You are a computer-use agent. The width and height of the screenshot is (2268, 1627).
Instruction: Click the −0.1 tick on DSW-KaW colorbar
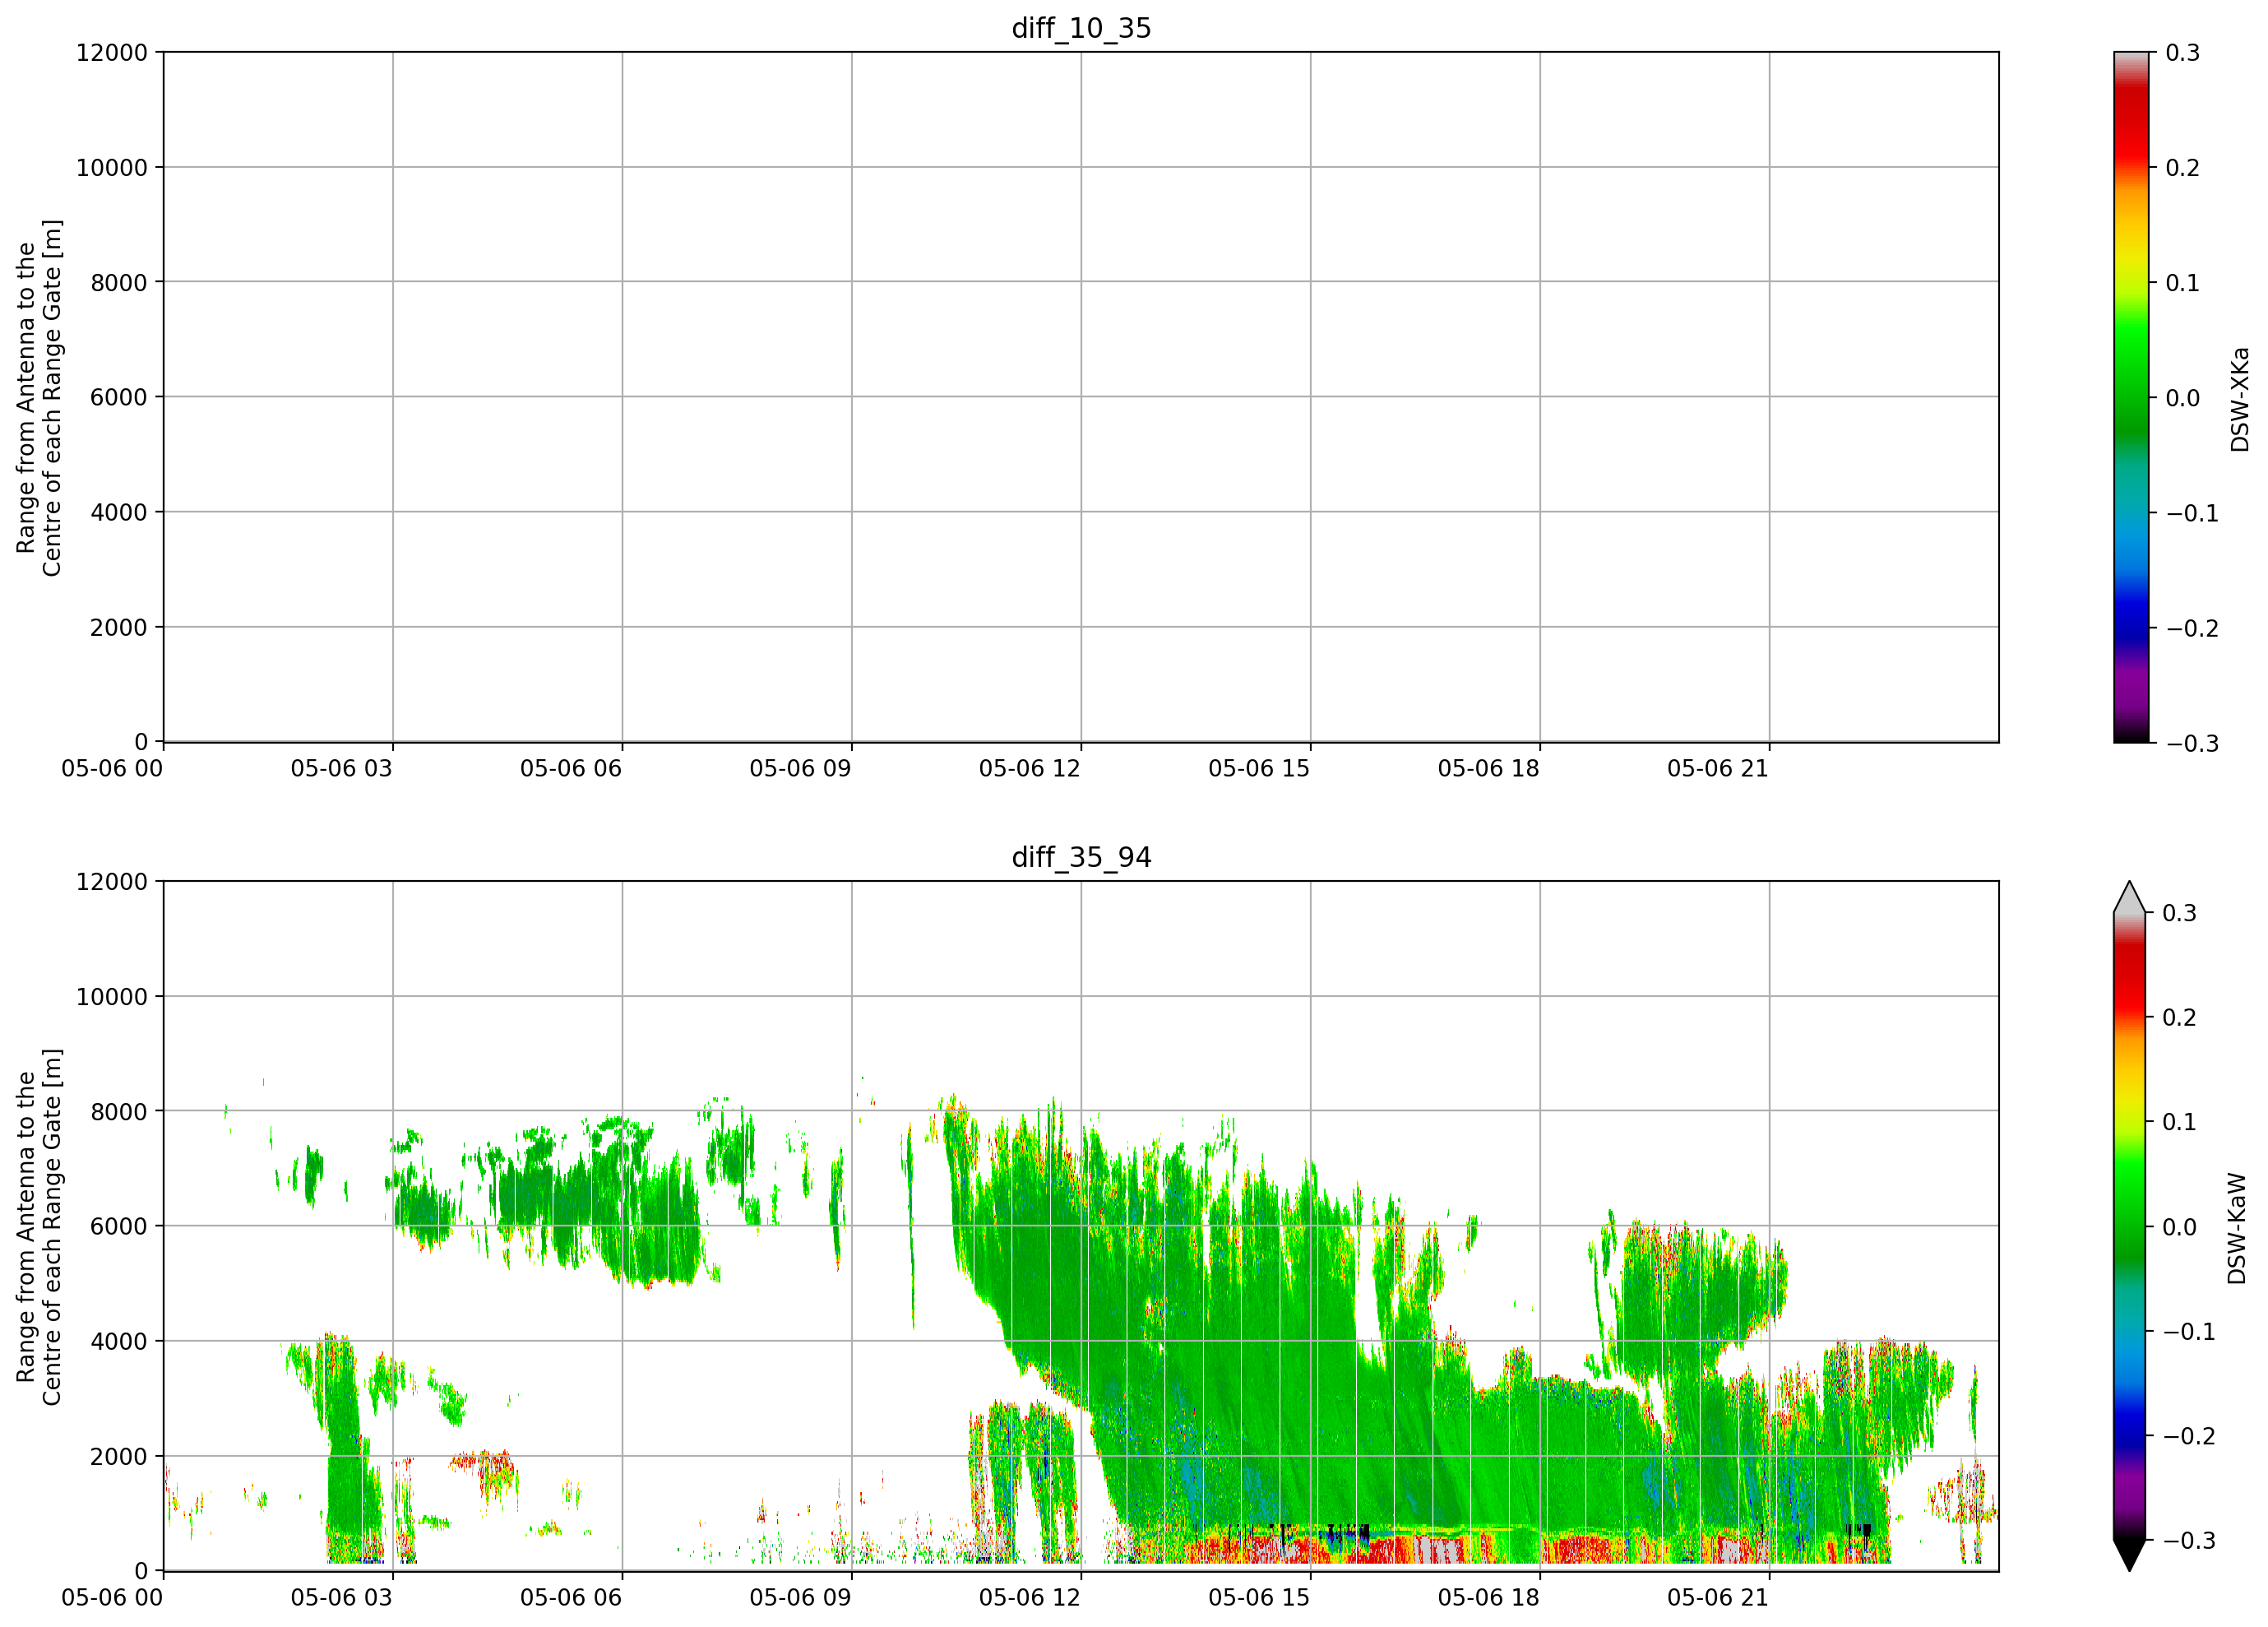(x=2189, y=1331)
